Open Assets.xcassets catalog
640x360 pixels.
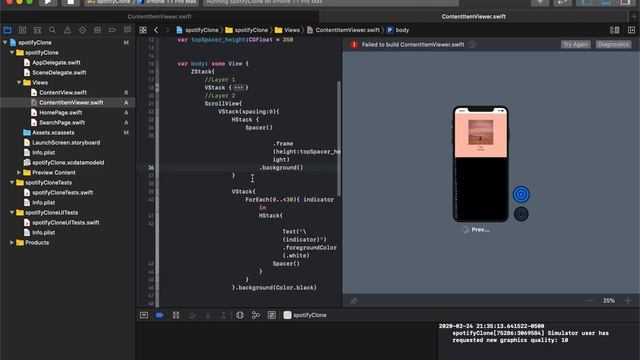[53, 133]
